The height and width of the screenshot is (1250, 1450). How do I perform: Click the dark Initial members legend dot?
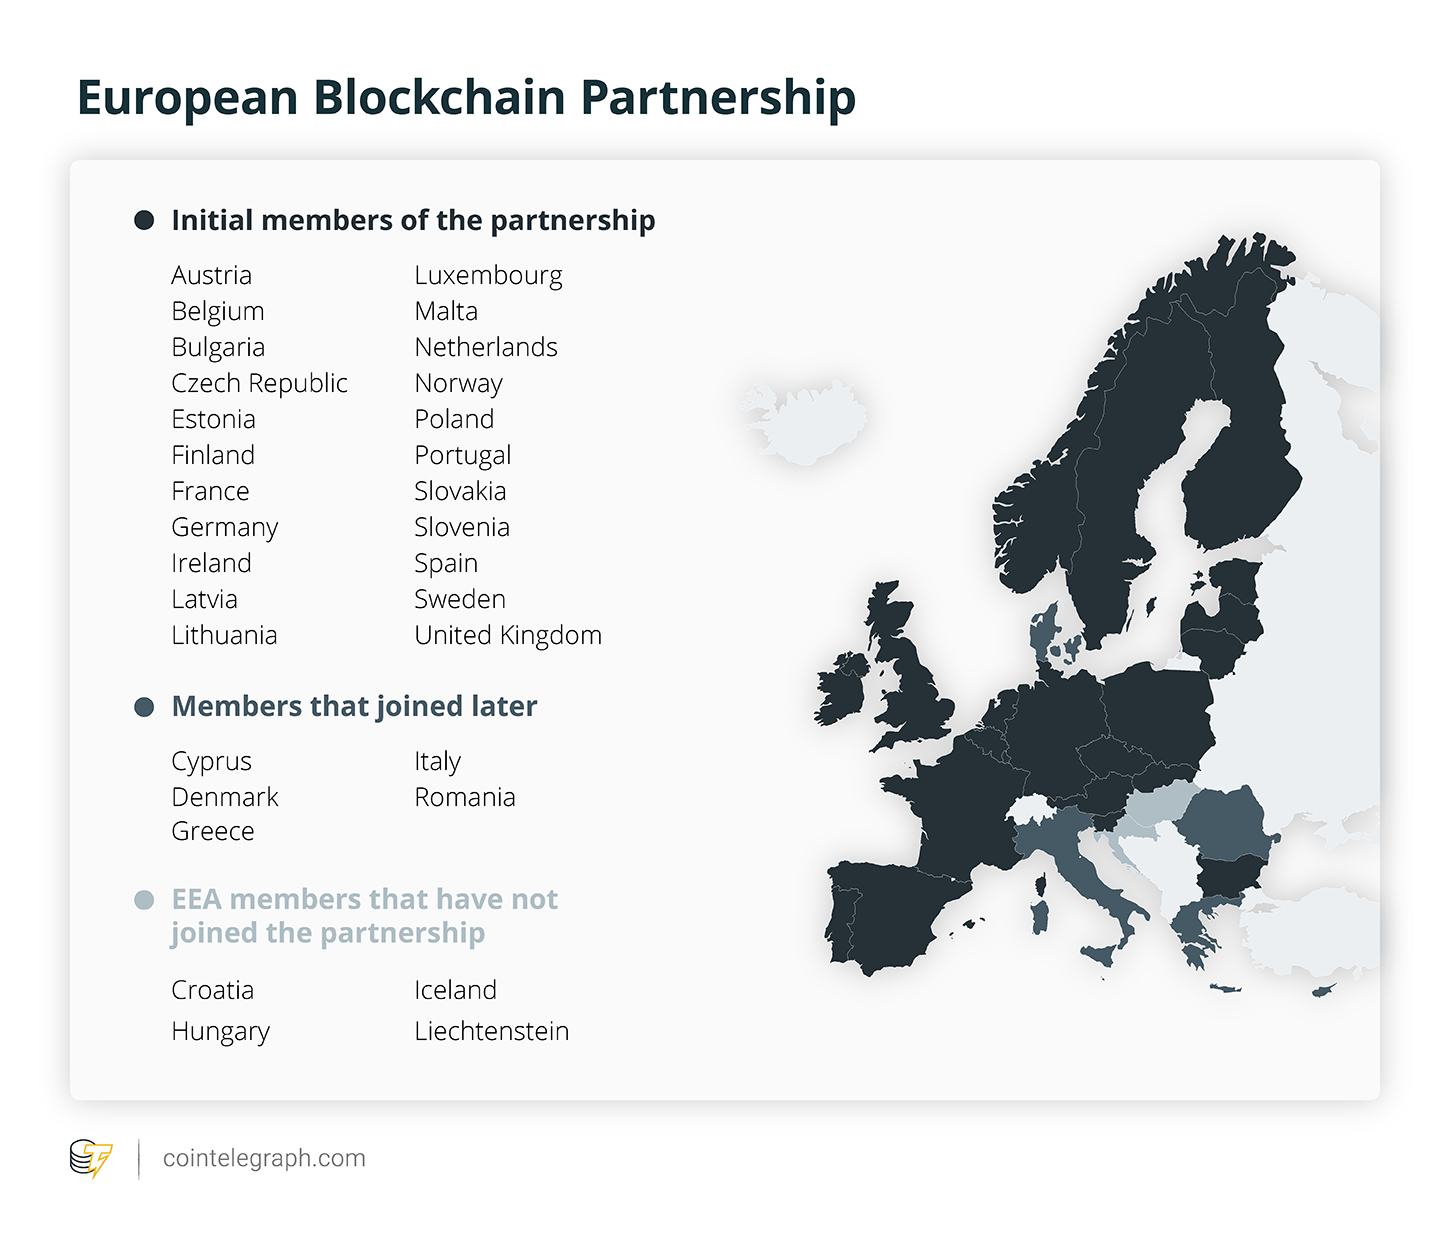[144, 220]
